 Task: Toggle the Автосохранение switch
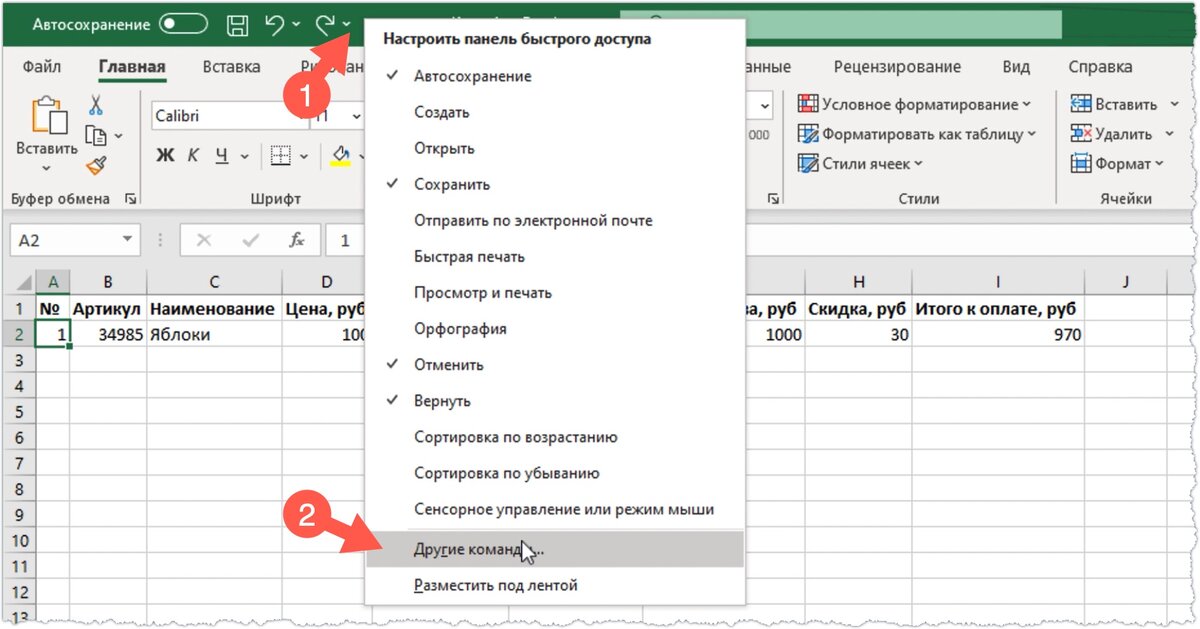click(184, 24)
